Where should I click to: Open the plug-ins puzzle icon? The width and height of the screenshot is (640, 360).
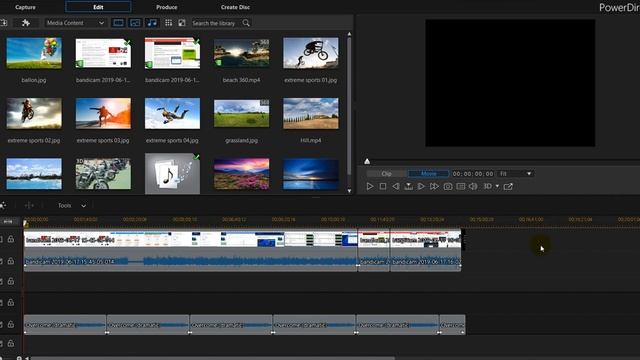[26, 23]
